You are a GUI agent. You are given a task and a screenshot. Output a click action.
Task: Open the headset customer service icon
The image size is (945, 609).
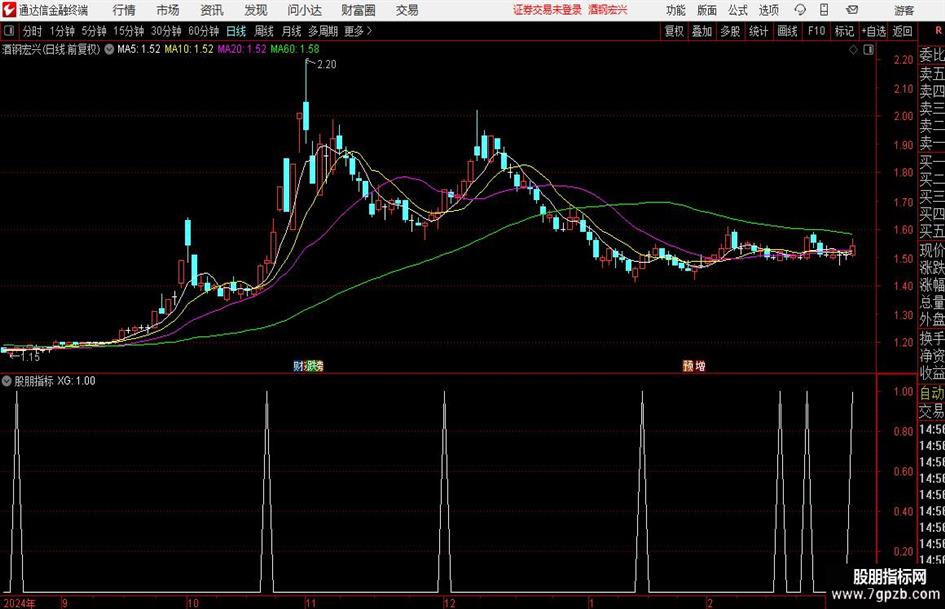tap(800, 10)
